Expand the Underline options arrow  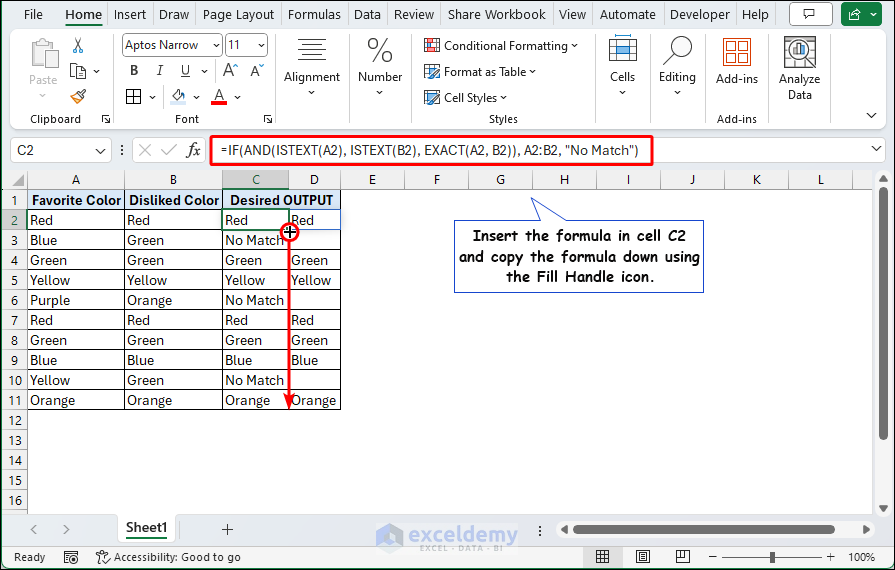(x=204, y=71)
